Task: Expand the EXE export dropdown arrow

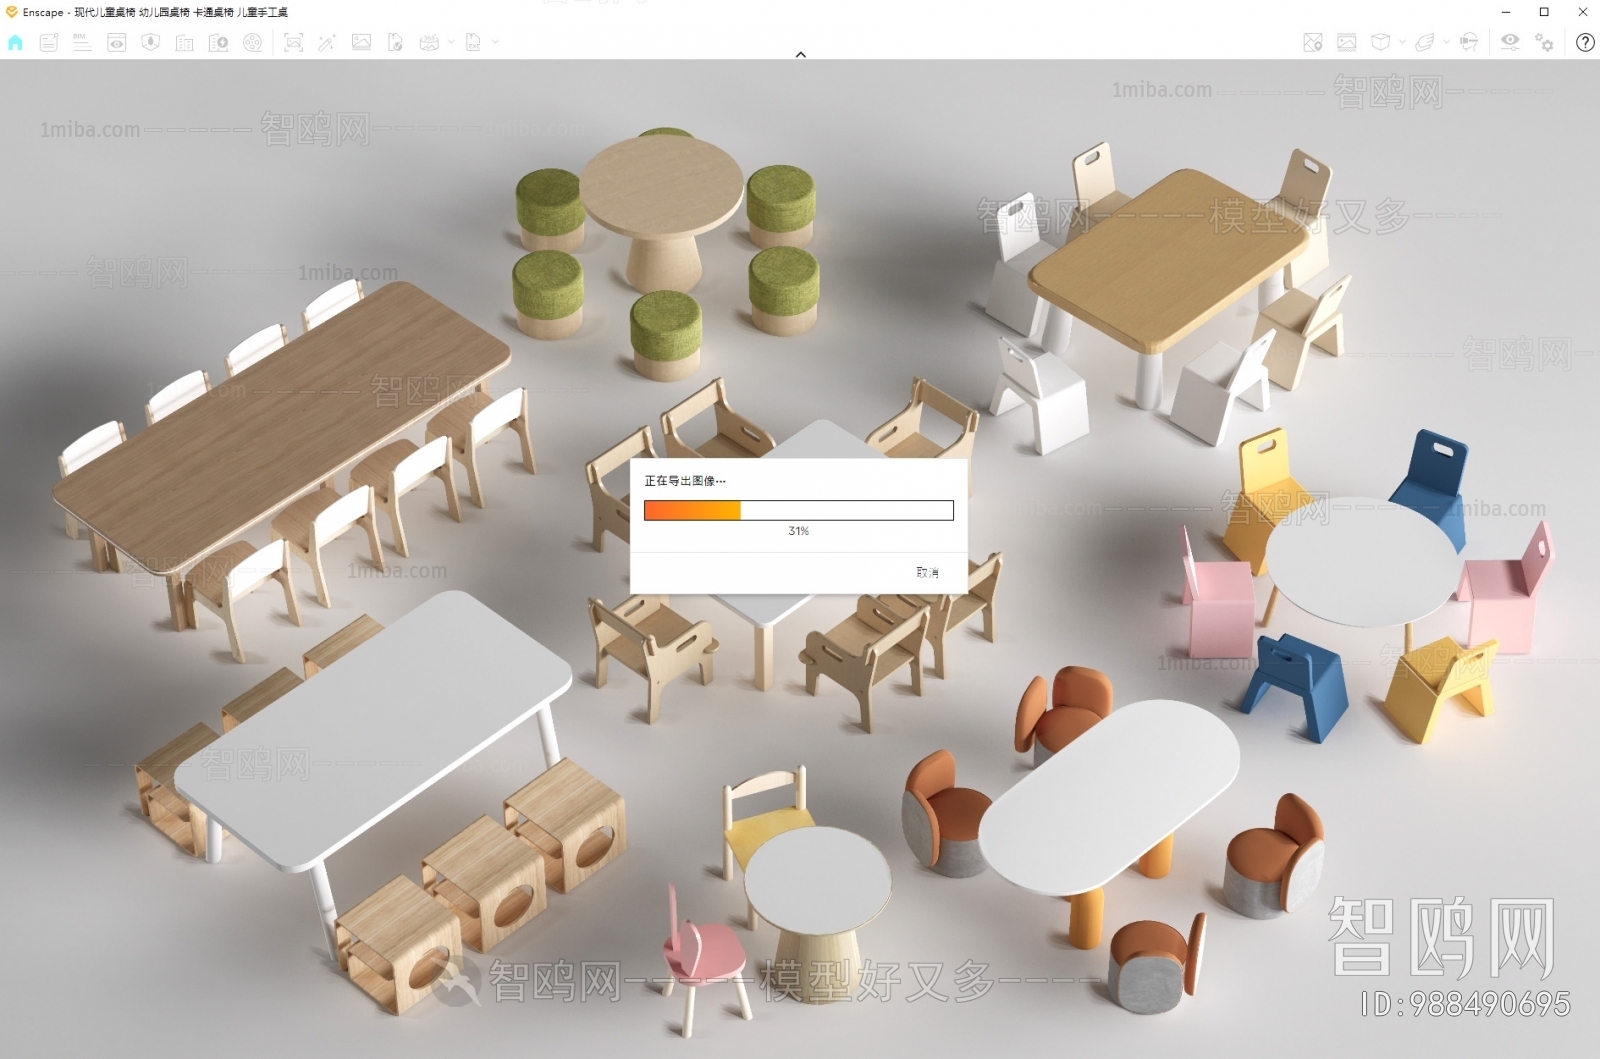Action: (495, 42)
